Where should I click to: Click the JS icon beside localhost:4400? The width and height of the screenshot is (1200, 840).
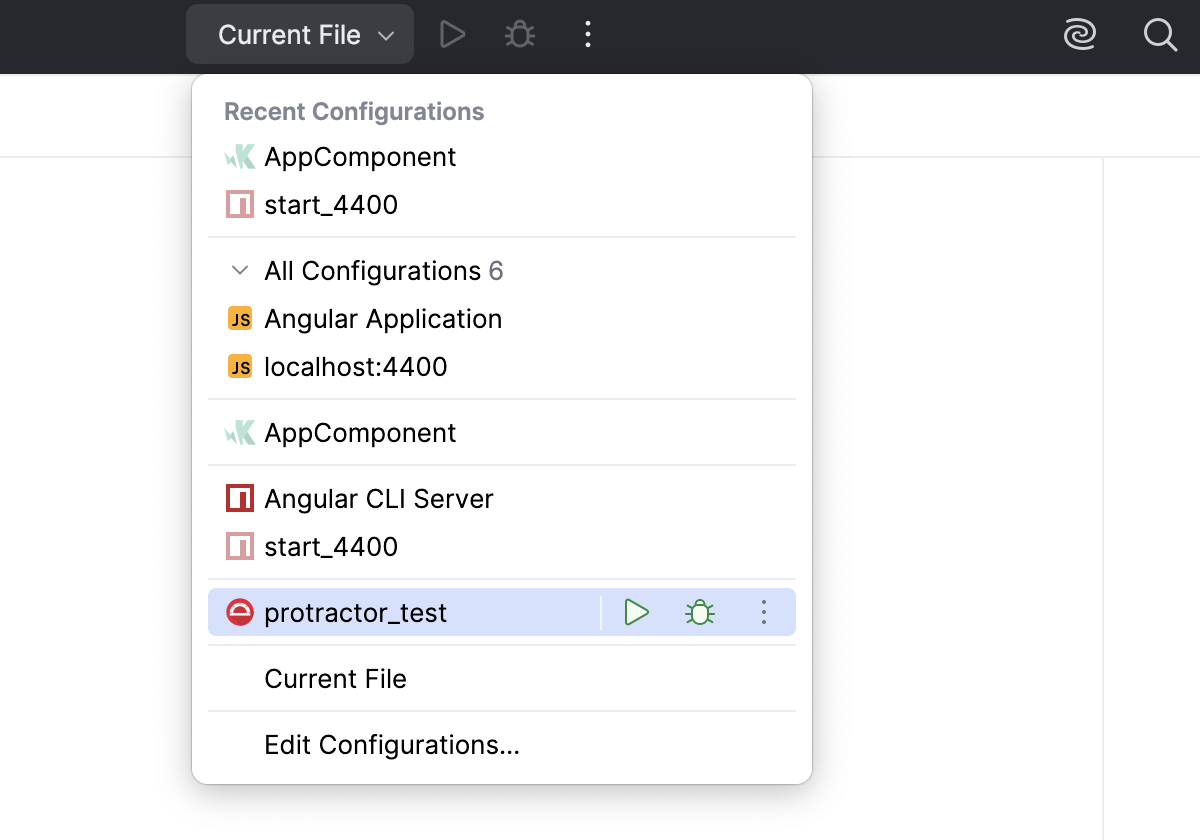click(x=240, y=367)
